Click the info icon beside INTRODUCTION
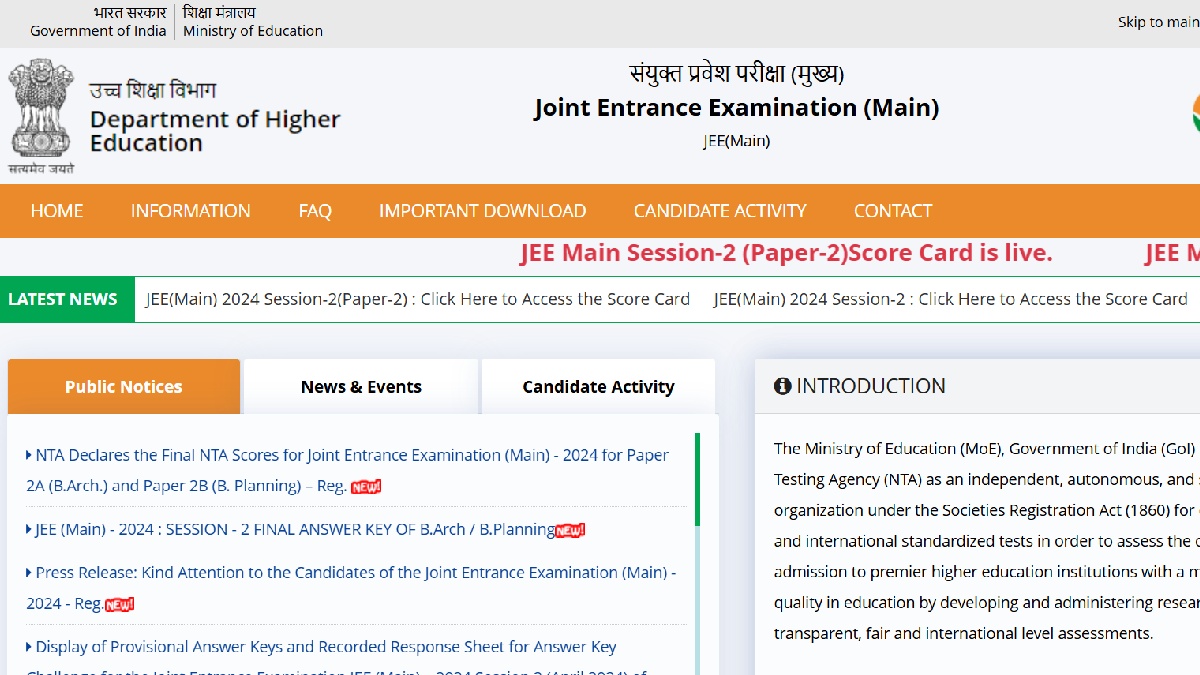Viewport: 1200px width, 675px height. pos(782,386)
